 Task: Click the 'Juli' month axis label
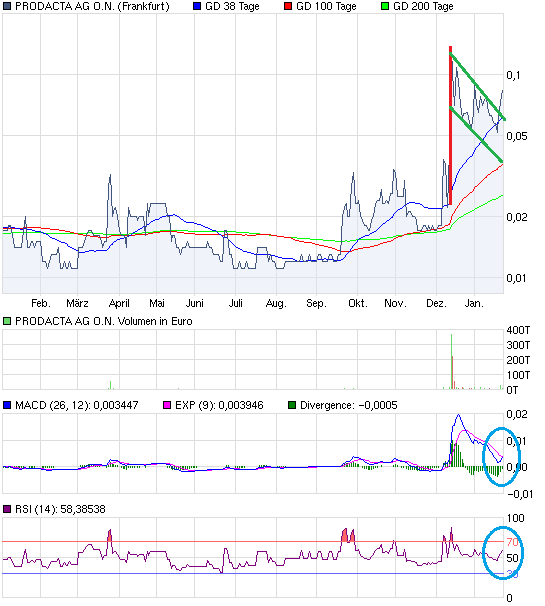(x=235, y=303)
